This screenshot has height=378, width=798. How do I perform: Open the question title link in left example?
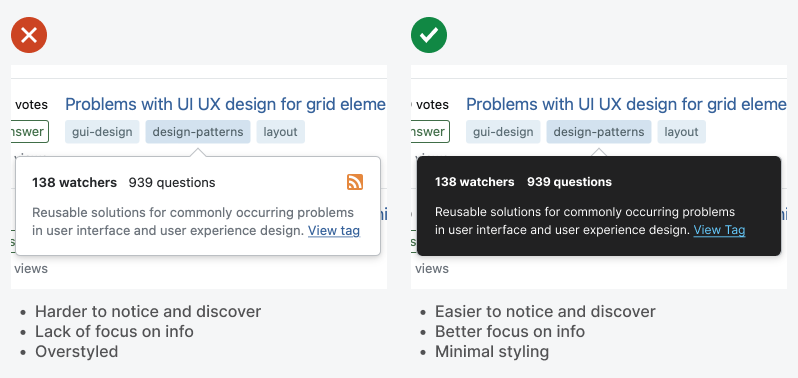[225, 104]
